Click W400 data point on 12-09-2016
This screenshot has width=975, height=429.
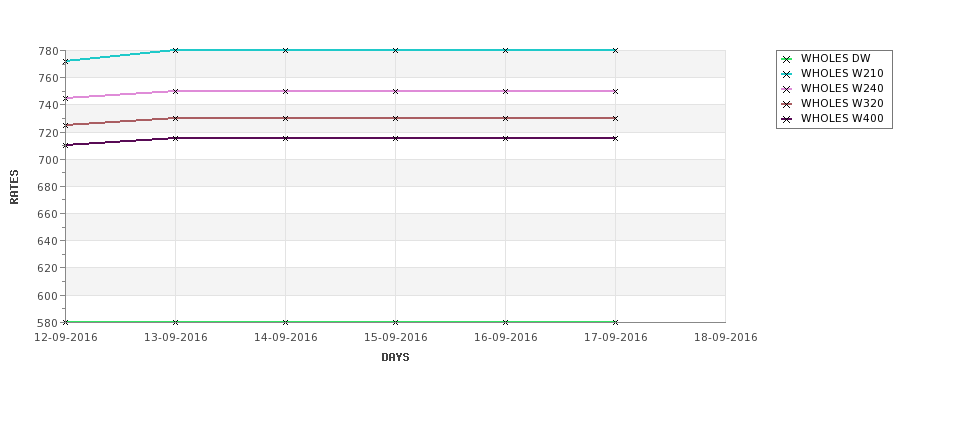point(65,145)
